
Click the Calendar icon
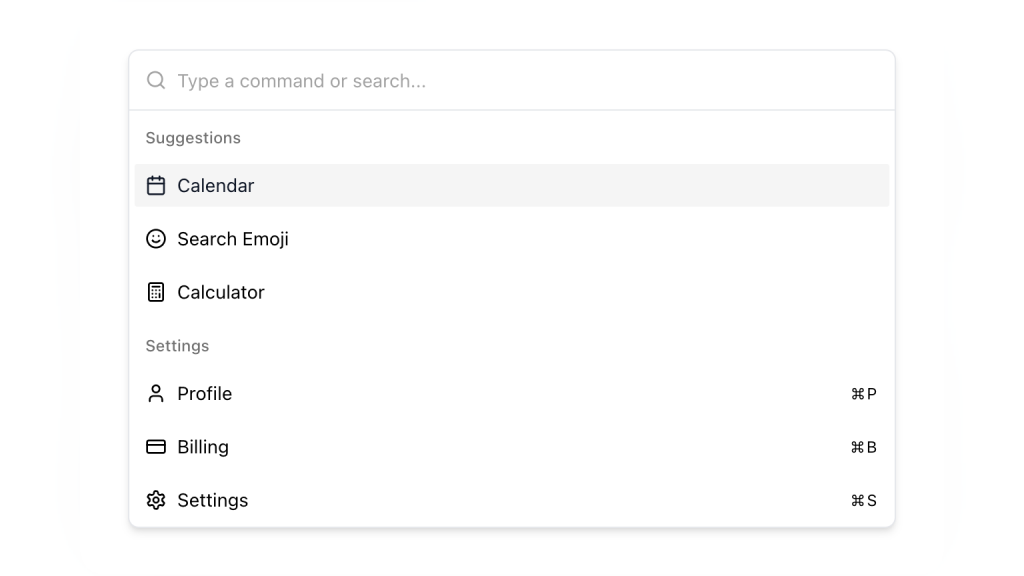pos(156,186)
